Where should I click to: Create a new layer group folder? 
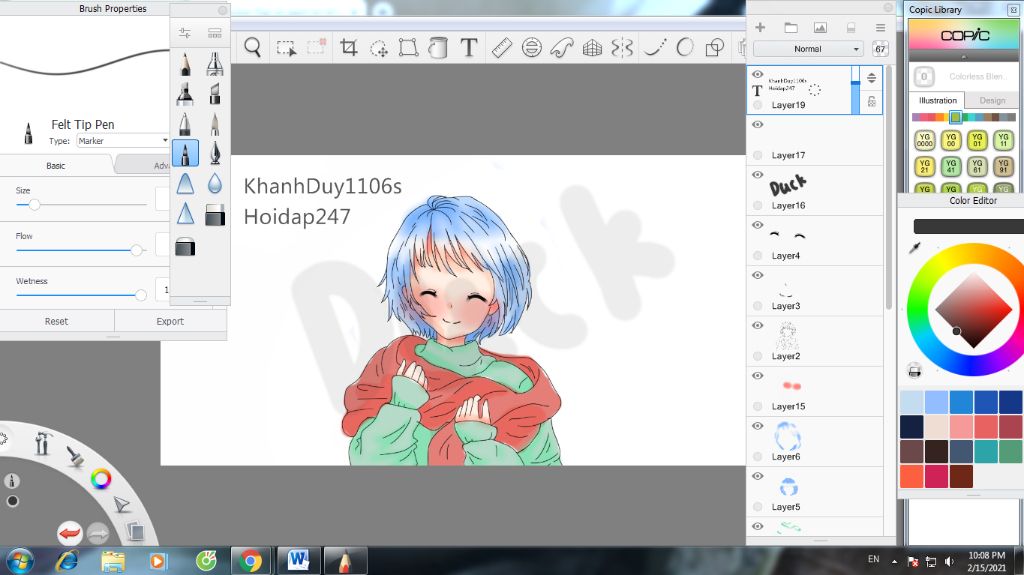pyautogui.click(x=791, y=27)
